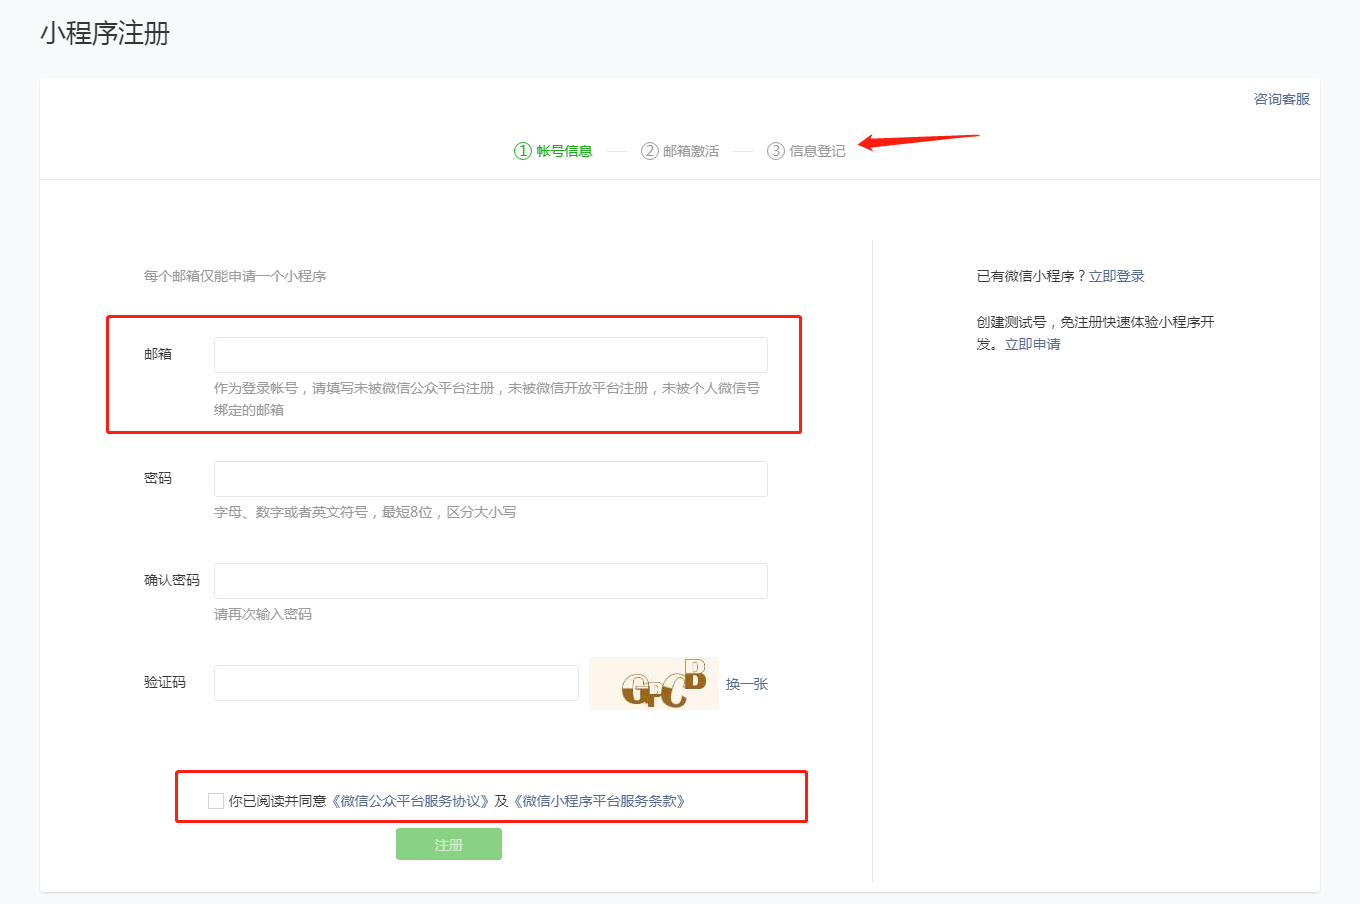The image size is (1360, 904).
Task: Click the 作为登录帐号 email hint text
Action: 487,399
